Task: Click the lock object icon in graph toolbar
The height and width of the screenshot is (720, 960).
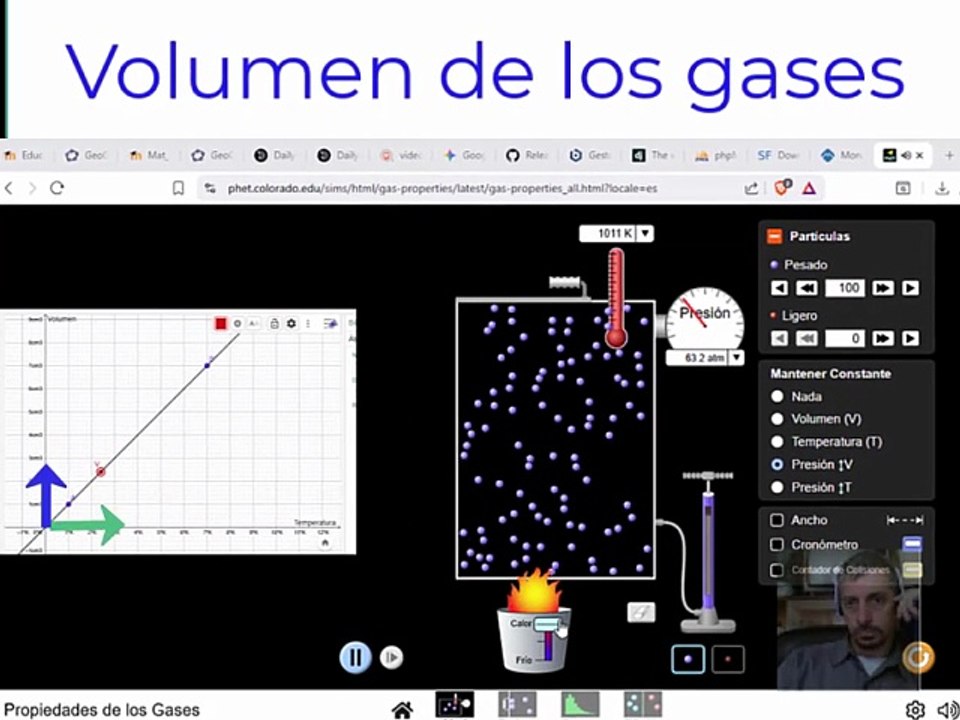Action: tap(274, 323)
